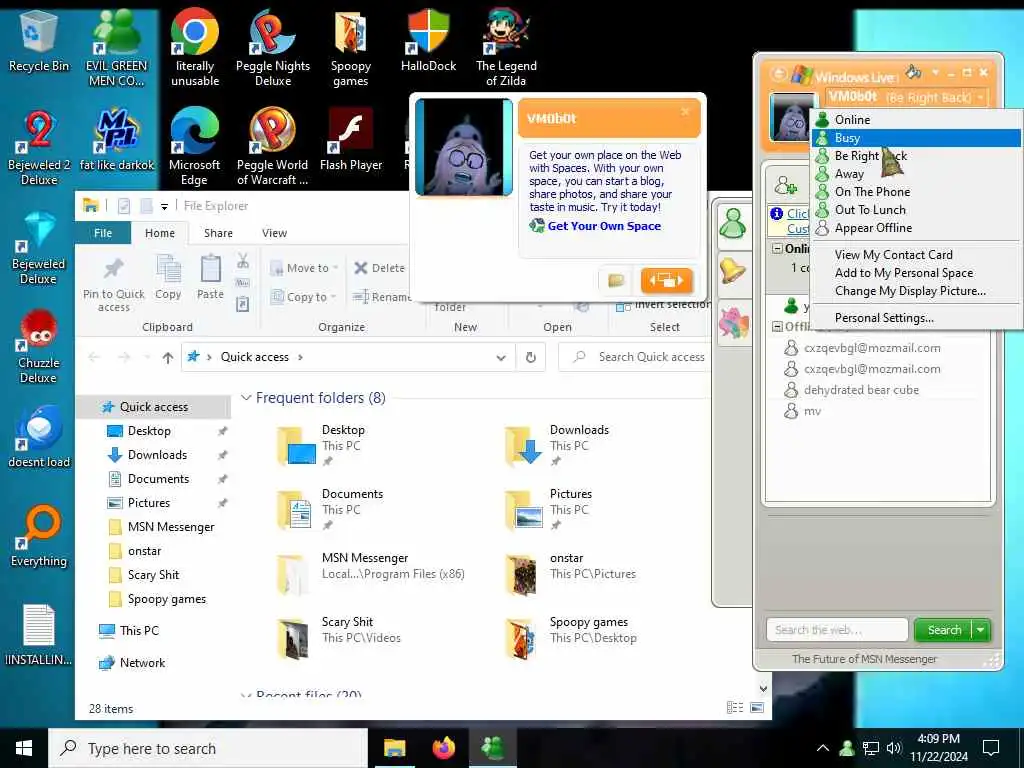Select MSN Messenger in navigation pane

[x=171, y=527]
